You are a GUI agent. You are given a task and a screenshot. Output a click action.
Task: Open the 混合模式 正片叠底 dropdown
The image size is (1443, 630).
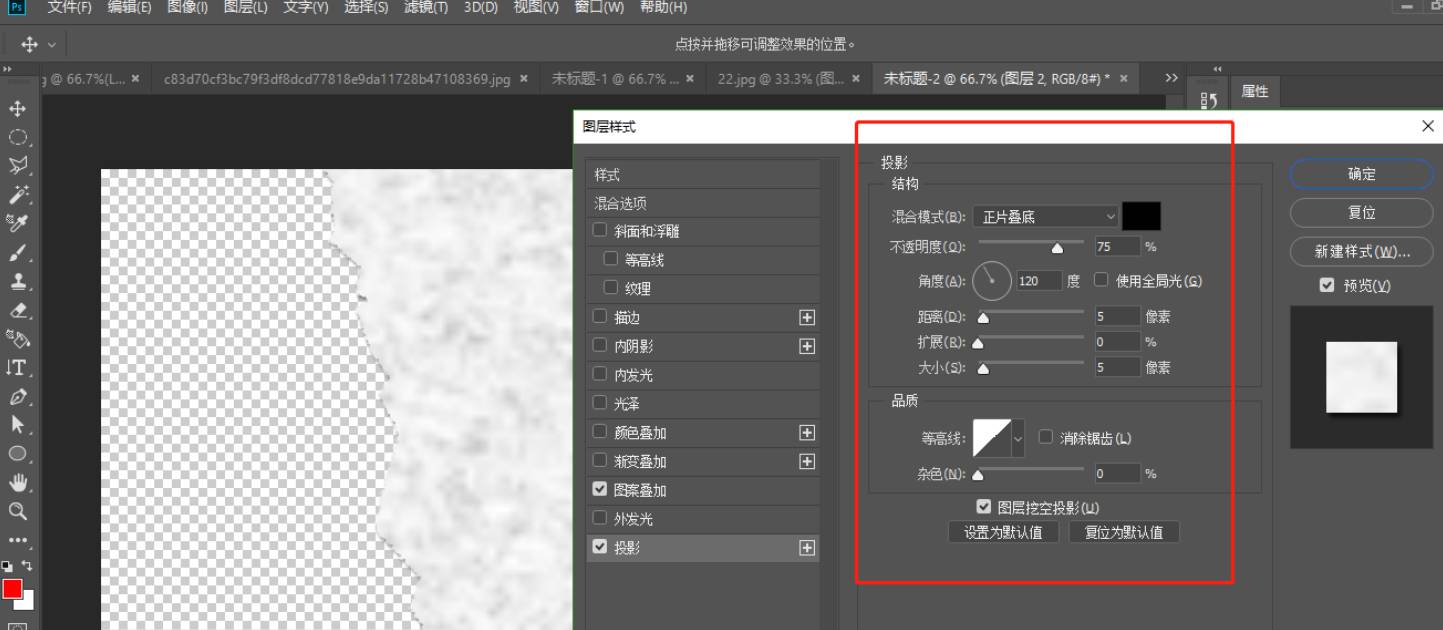pyautogui.click(x=1045, y=216)
